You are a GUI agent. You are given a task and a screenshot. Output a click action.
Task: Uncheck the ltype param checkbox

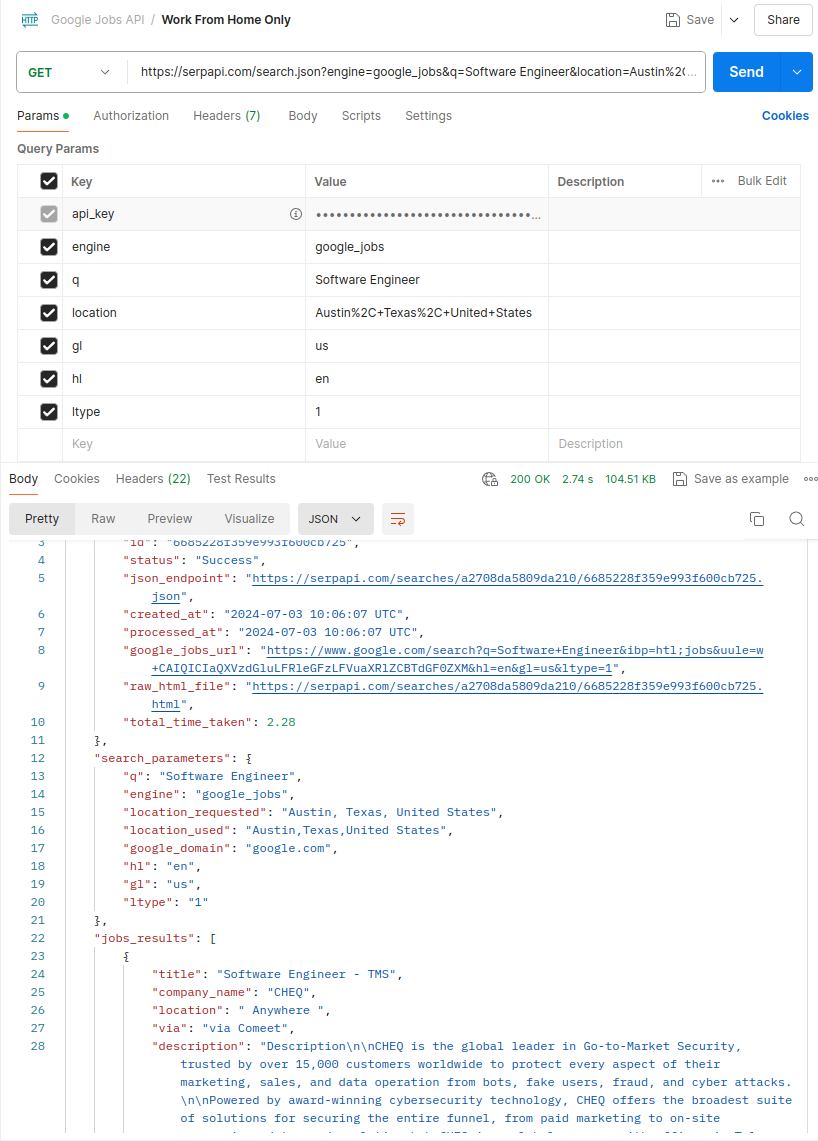49,412
